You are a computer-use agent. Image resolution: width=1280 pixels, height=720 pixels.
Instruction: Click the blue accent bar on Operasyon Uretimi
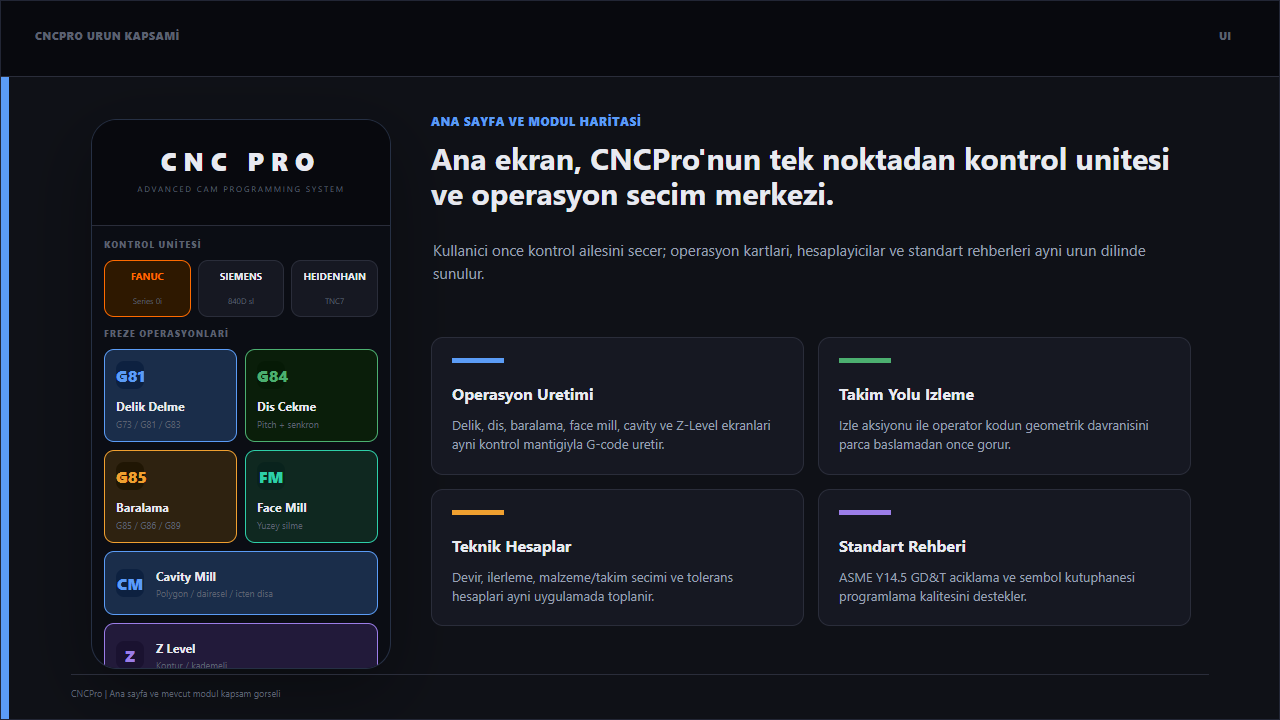click(478, 361)
